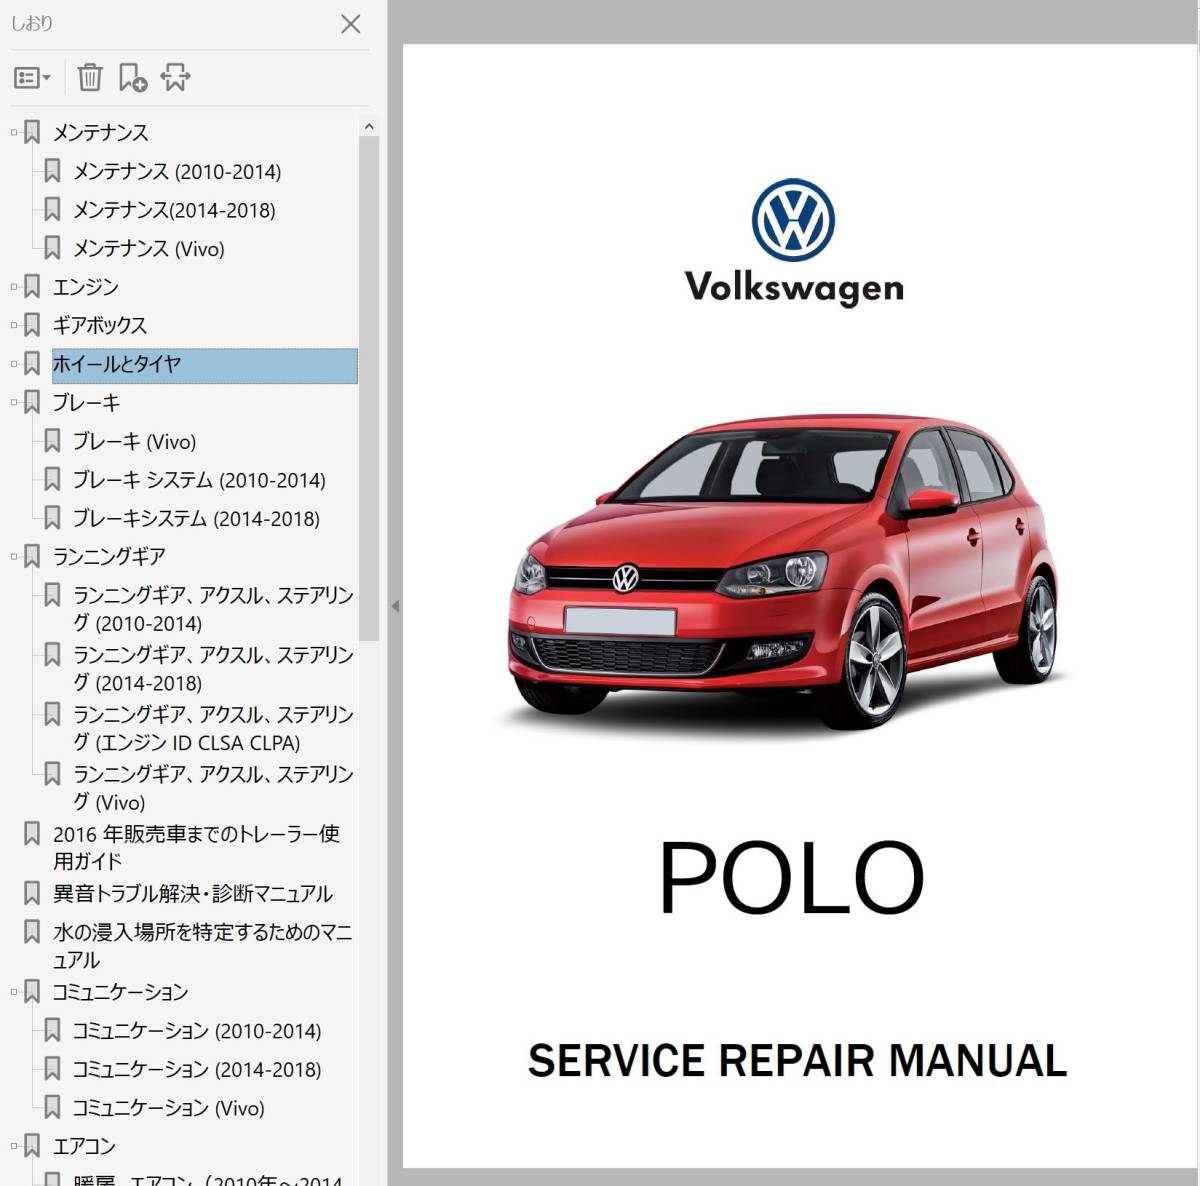The image size is (1200, 1186).
Task: Open bookmark コミュニケーション (Vivo)
Action: pyautogui.click(x=169, y=1108)
